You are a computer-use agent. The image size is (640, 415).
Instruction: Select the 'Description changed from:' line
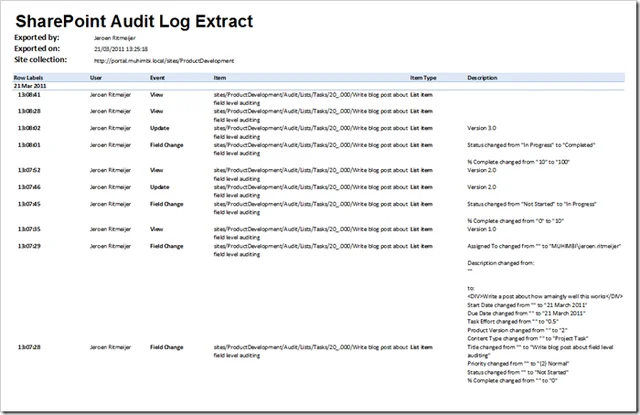click(501, 263)
